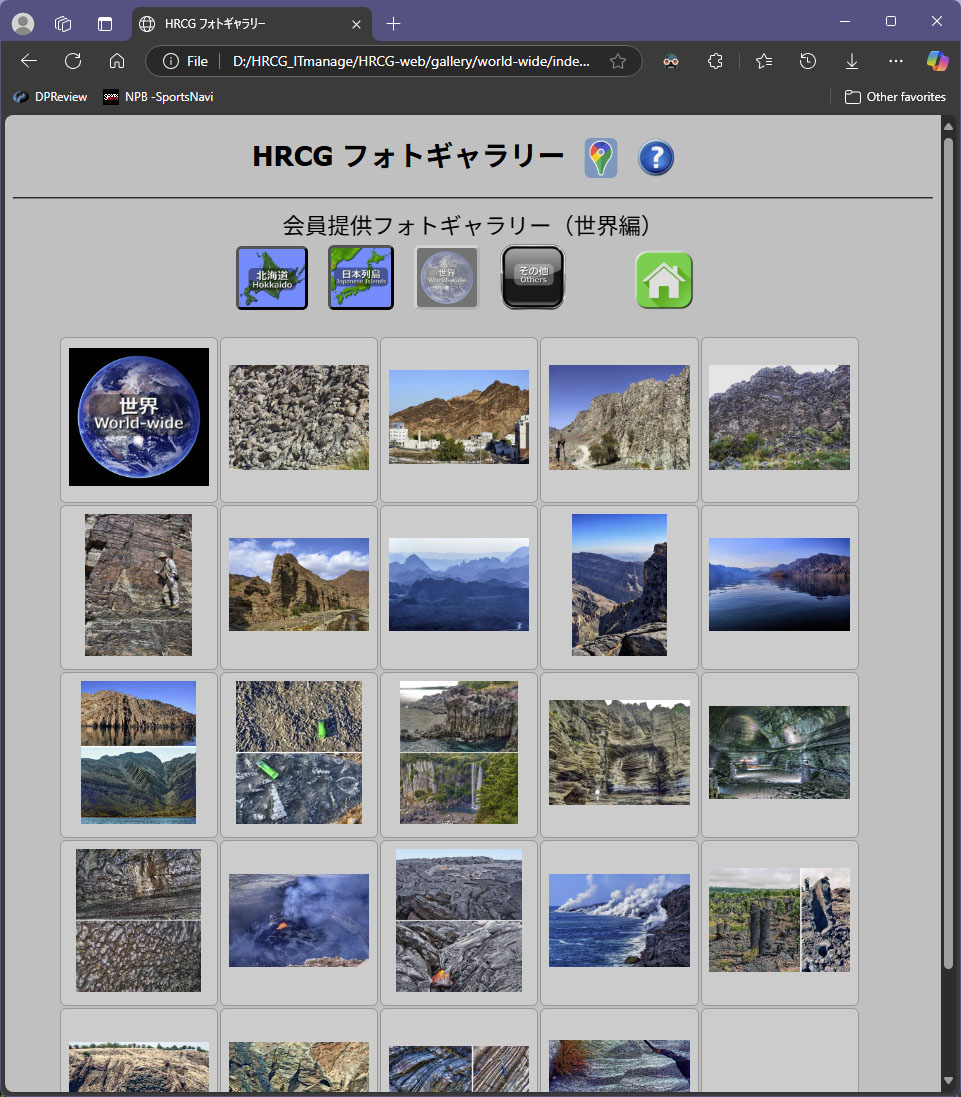Open Other favorites folder

coord(895,97)
